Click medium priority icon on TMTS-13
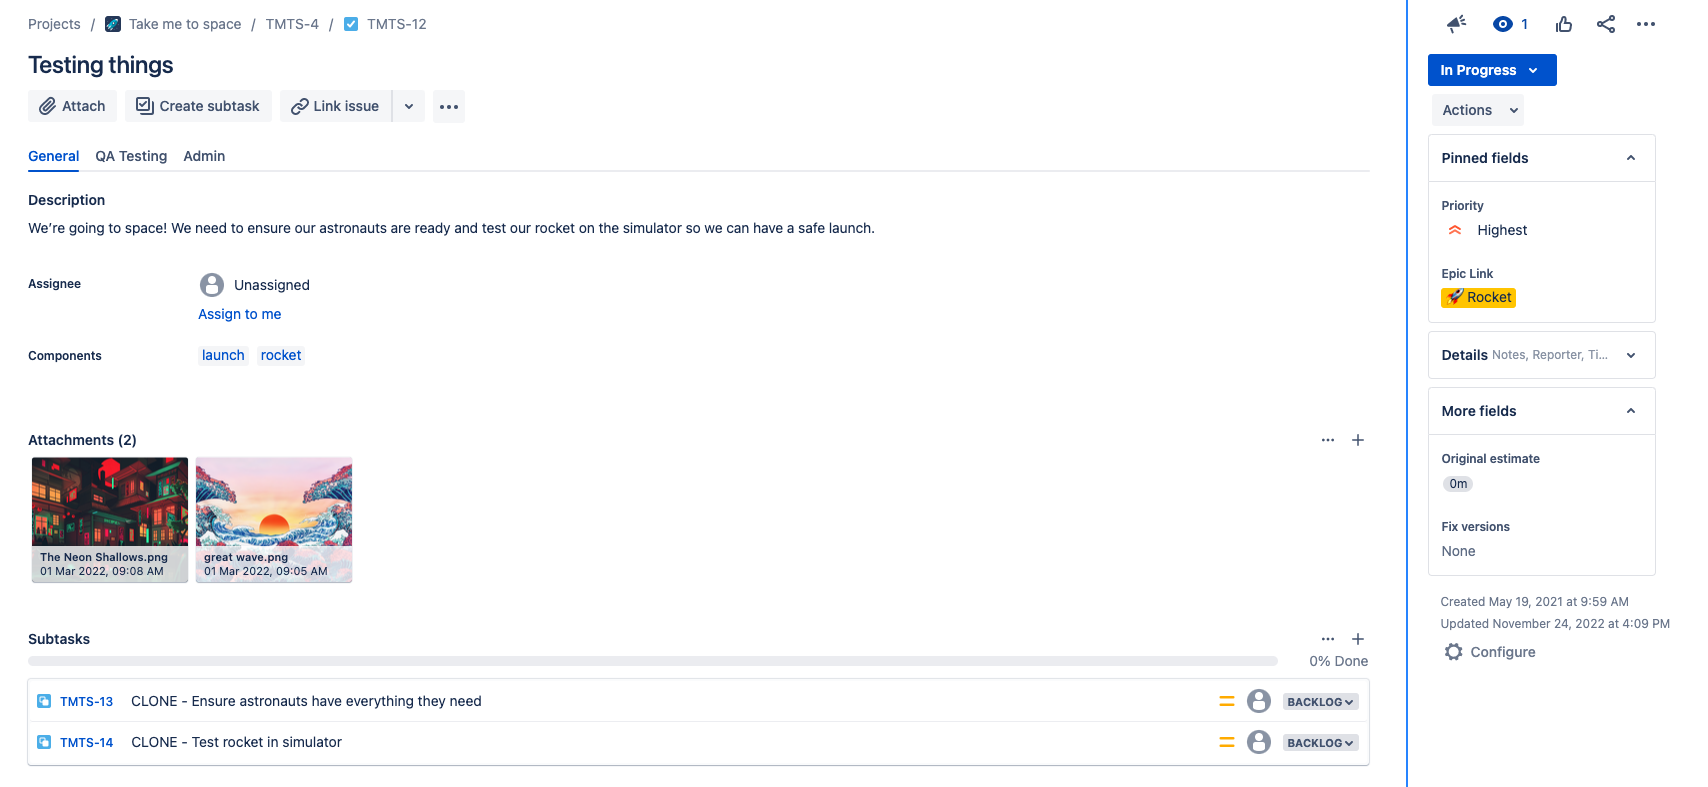 pyautogui.click(x=1227, y=701)
